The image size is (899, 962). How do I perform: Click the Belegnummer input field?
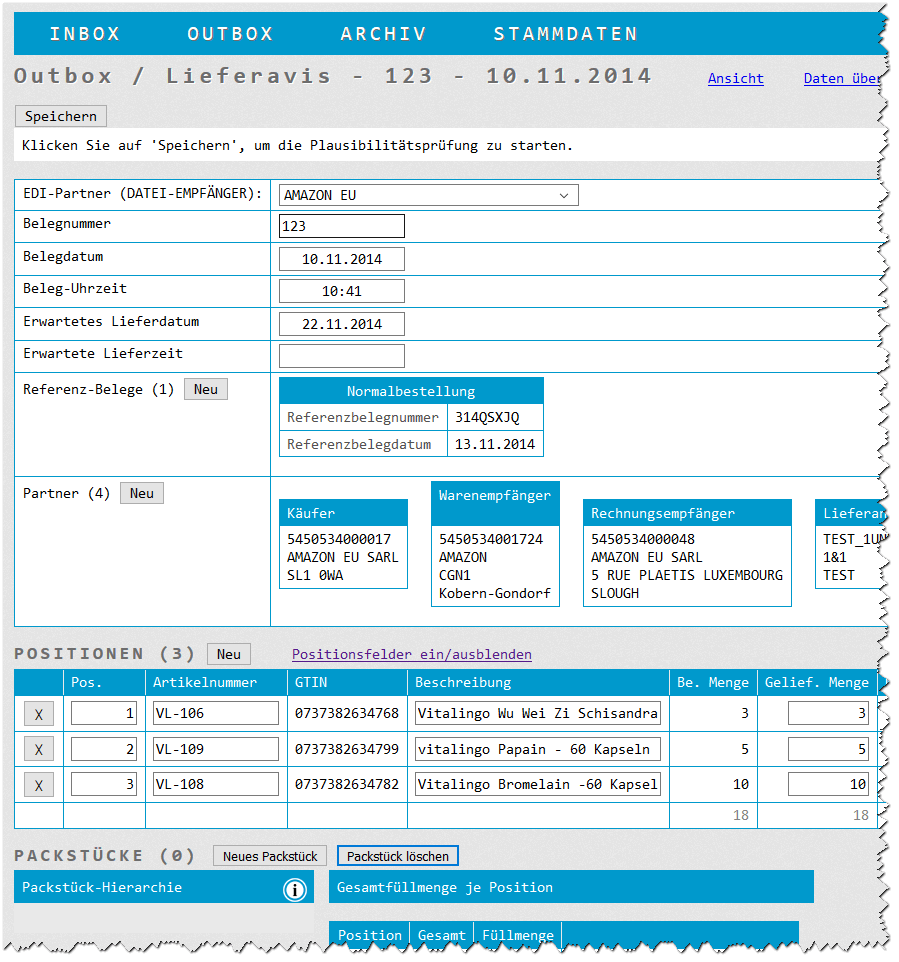click(342, 226)
